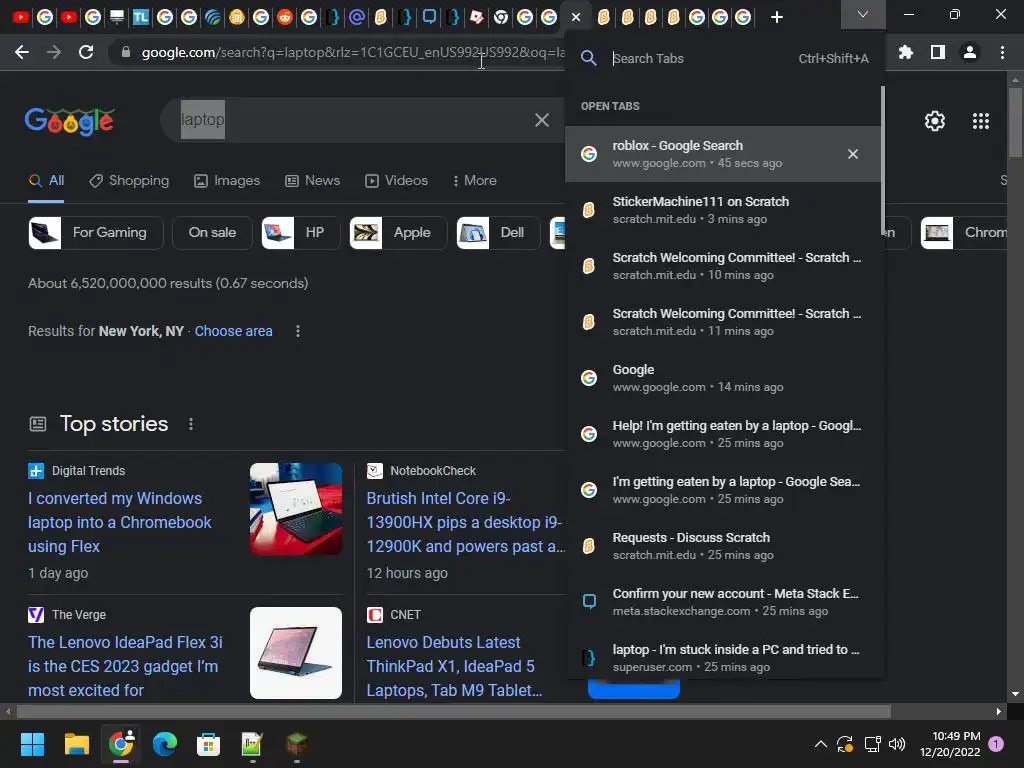Click the Choose area link

[x=233, y=331]
